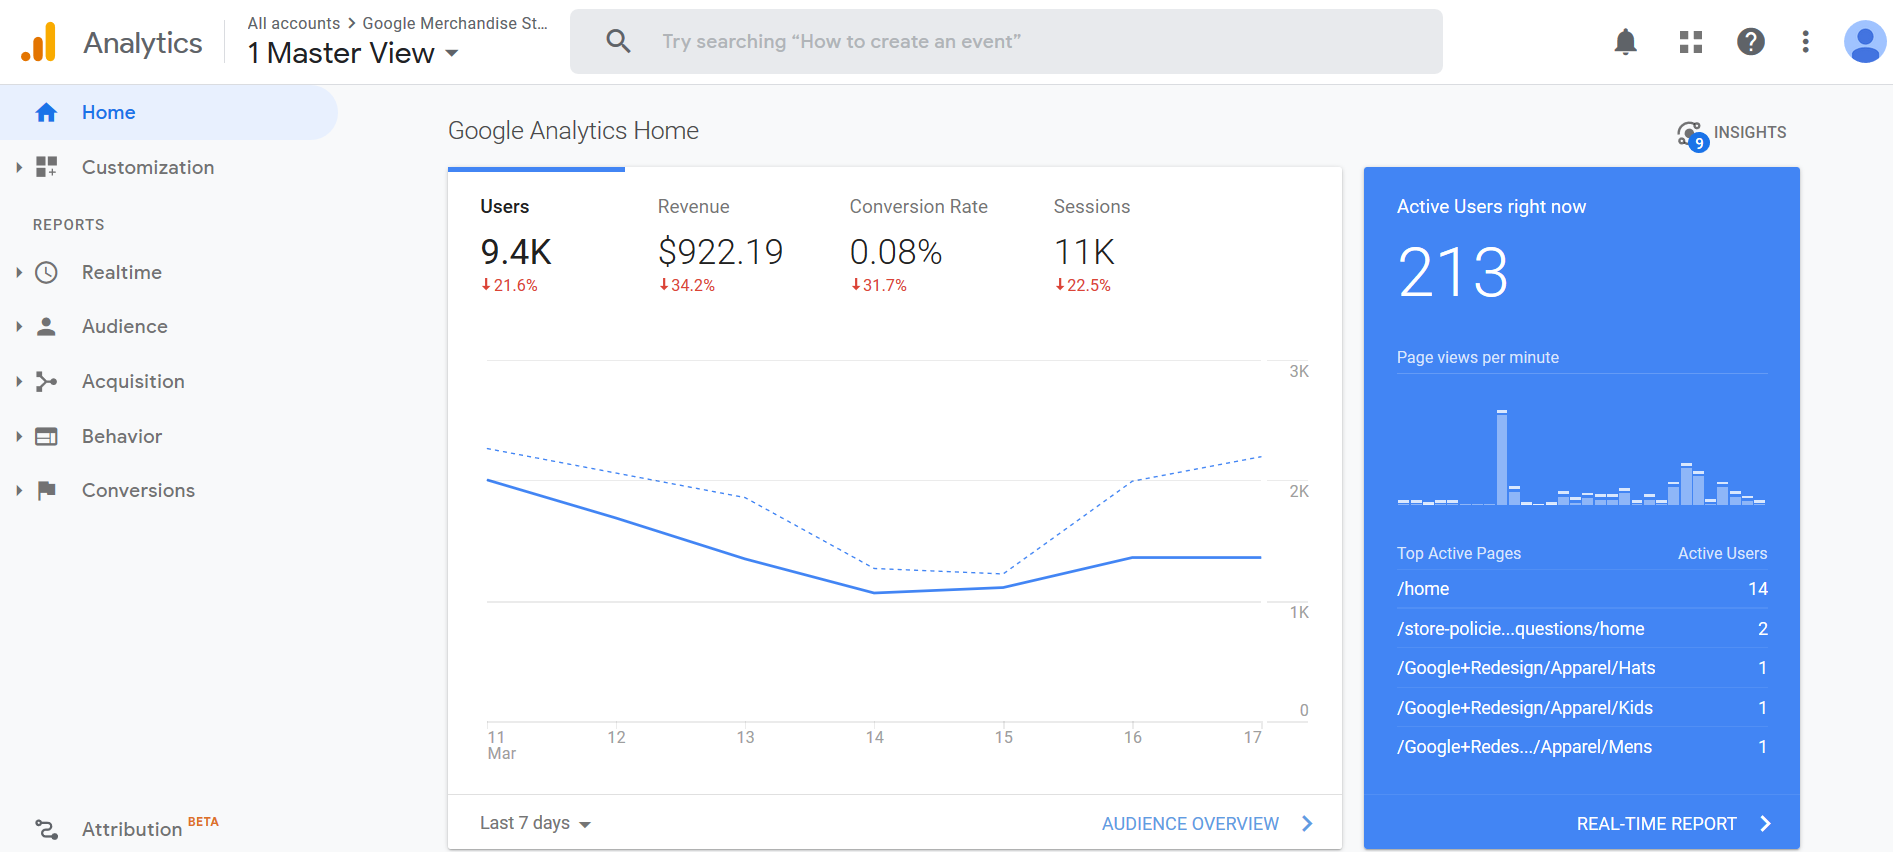1893x852 pixels.
Task: Open the Acquisition menu label
Action: click(133, 381)
